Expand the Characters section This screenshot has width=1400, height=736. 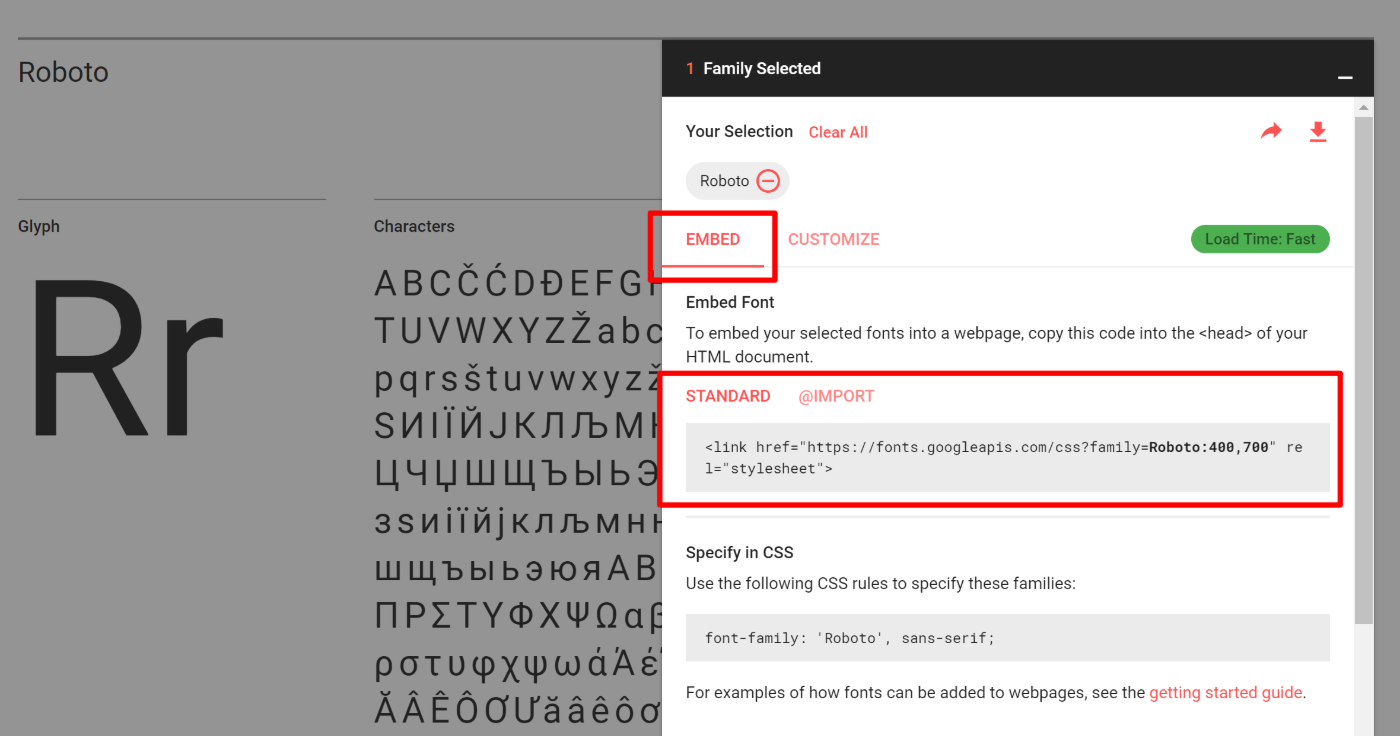coord(414,226)
